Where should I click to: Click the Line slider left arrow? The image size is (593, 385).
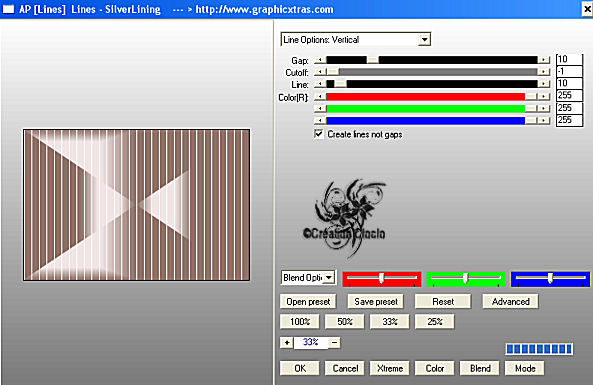(x=320, y=84)
